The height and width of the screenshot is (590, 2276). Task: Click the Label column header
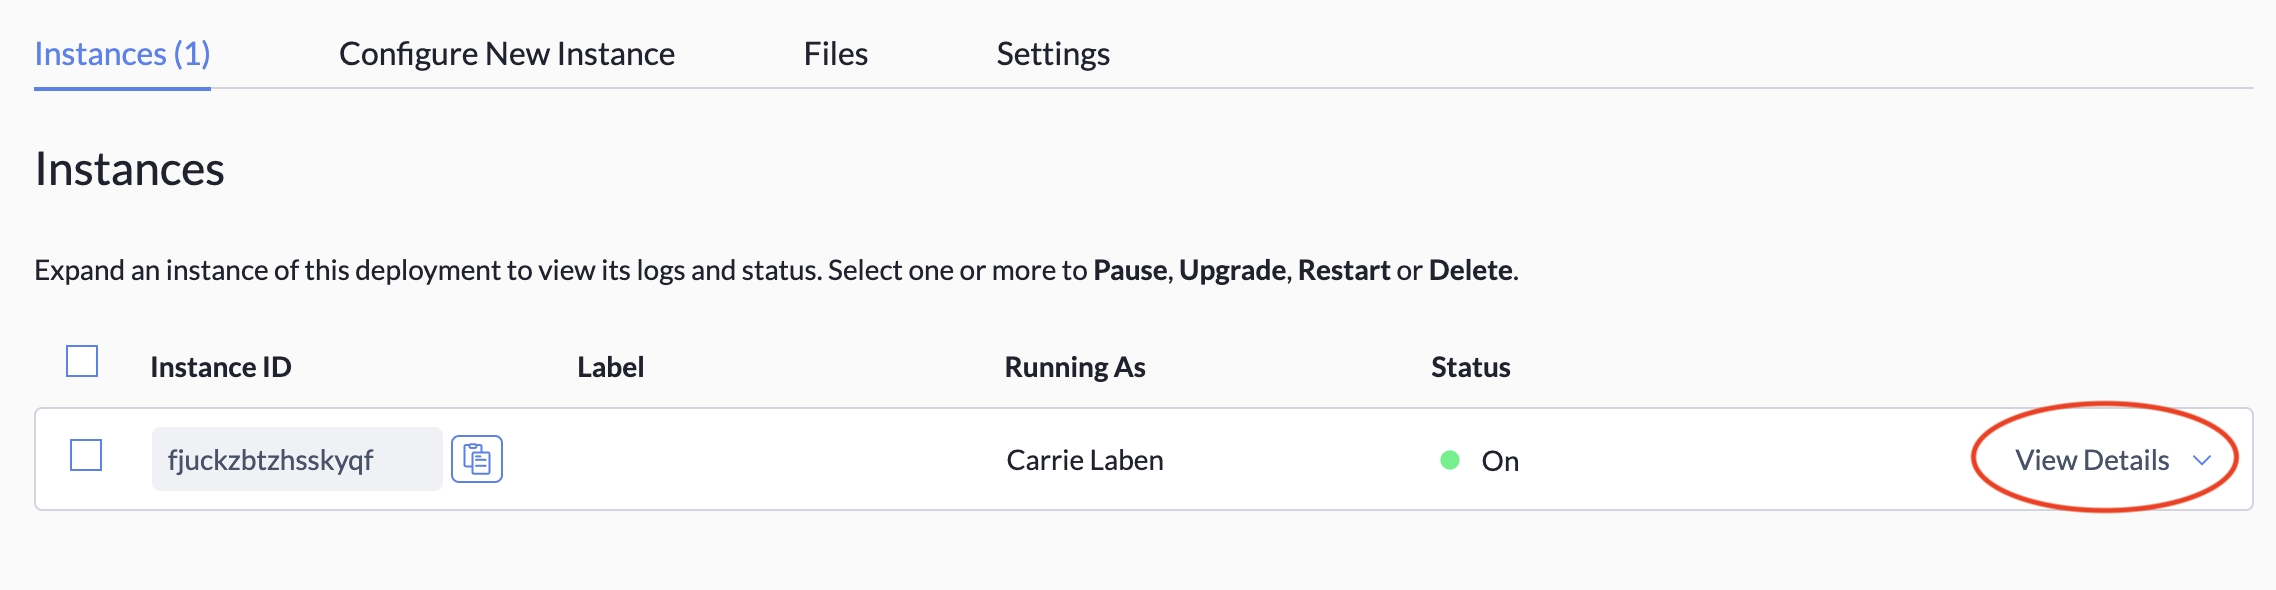[x=611, y=367]
